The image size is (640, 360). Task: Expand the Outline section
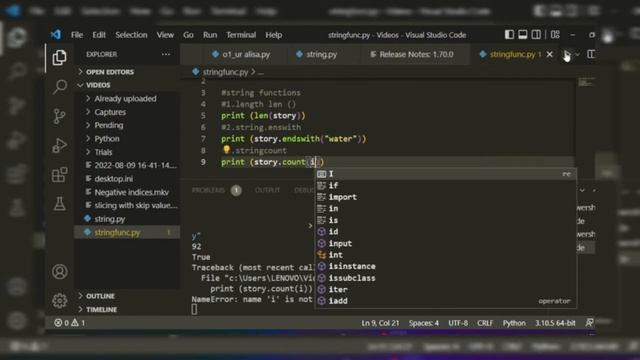[x=127, y=296]
